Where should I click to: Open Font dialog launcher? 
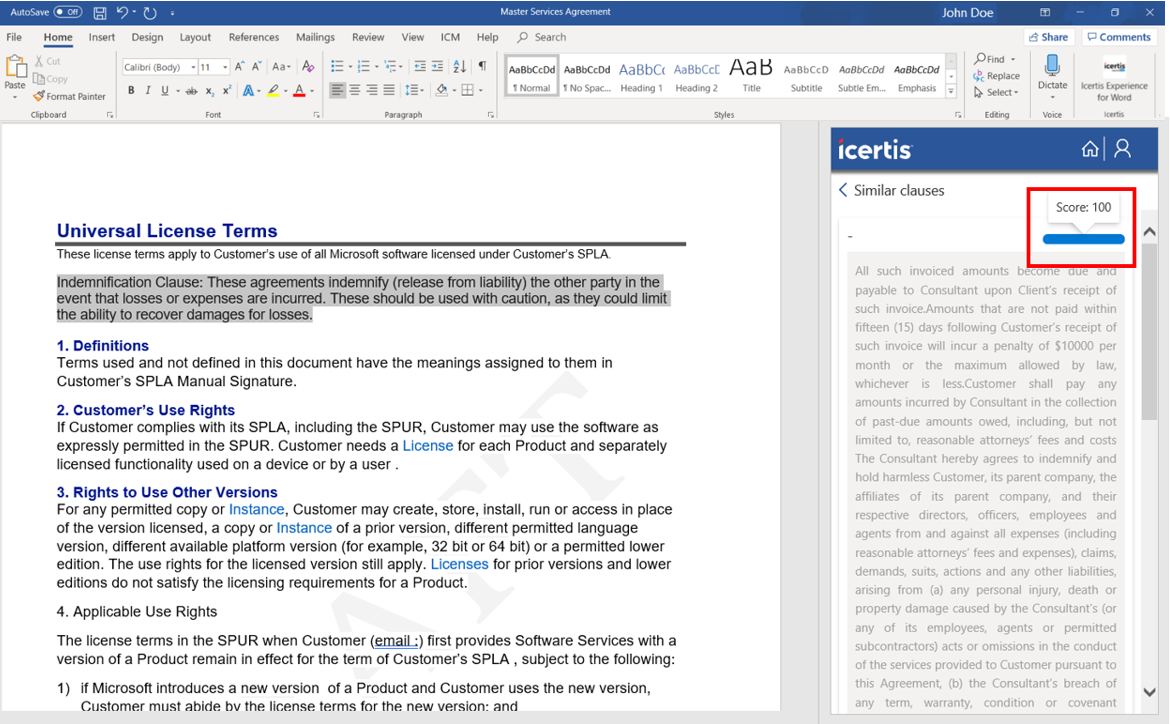pos(316,115)
